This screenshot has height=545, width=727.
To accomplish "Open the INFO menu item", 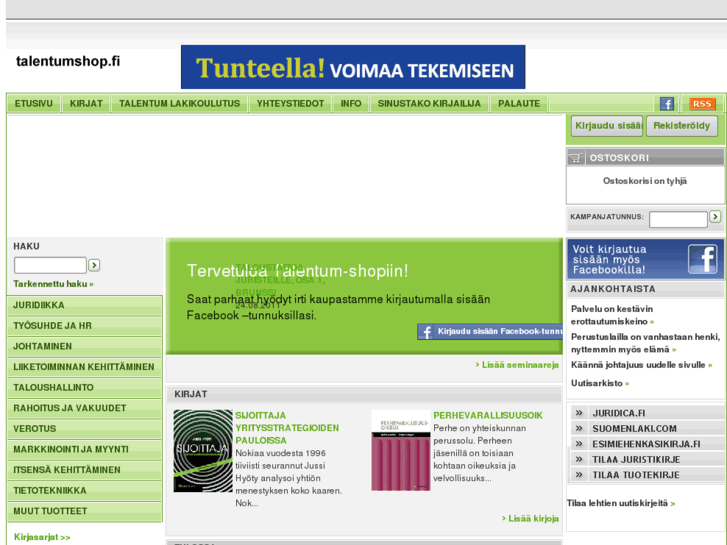I will click(351, 103).
